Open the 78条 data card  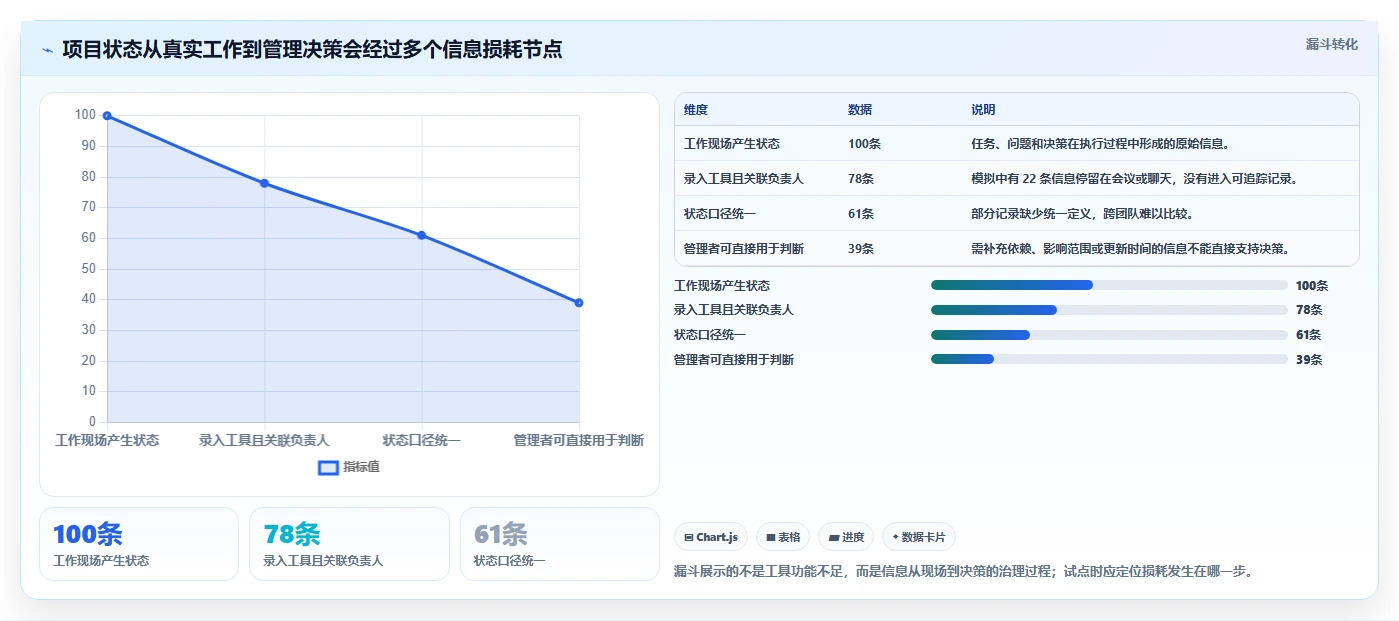349,544
